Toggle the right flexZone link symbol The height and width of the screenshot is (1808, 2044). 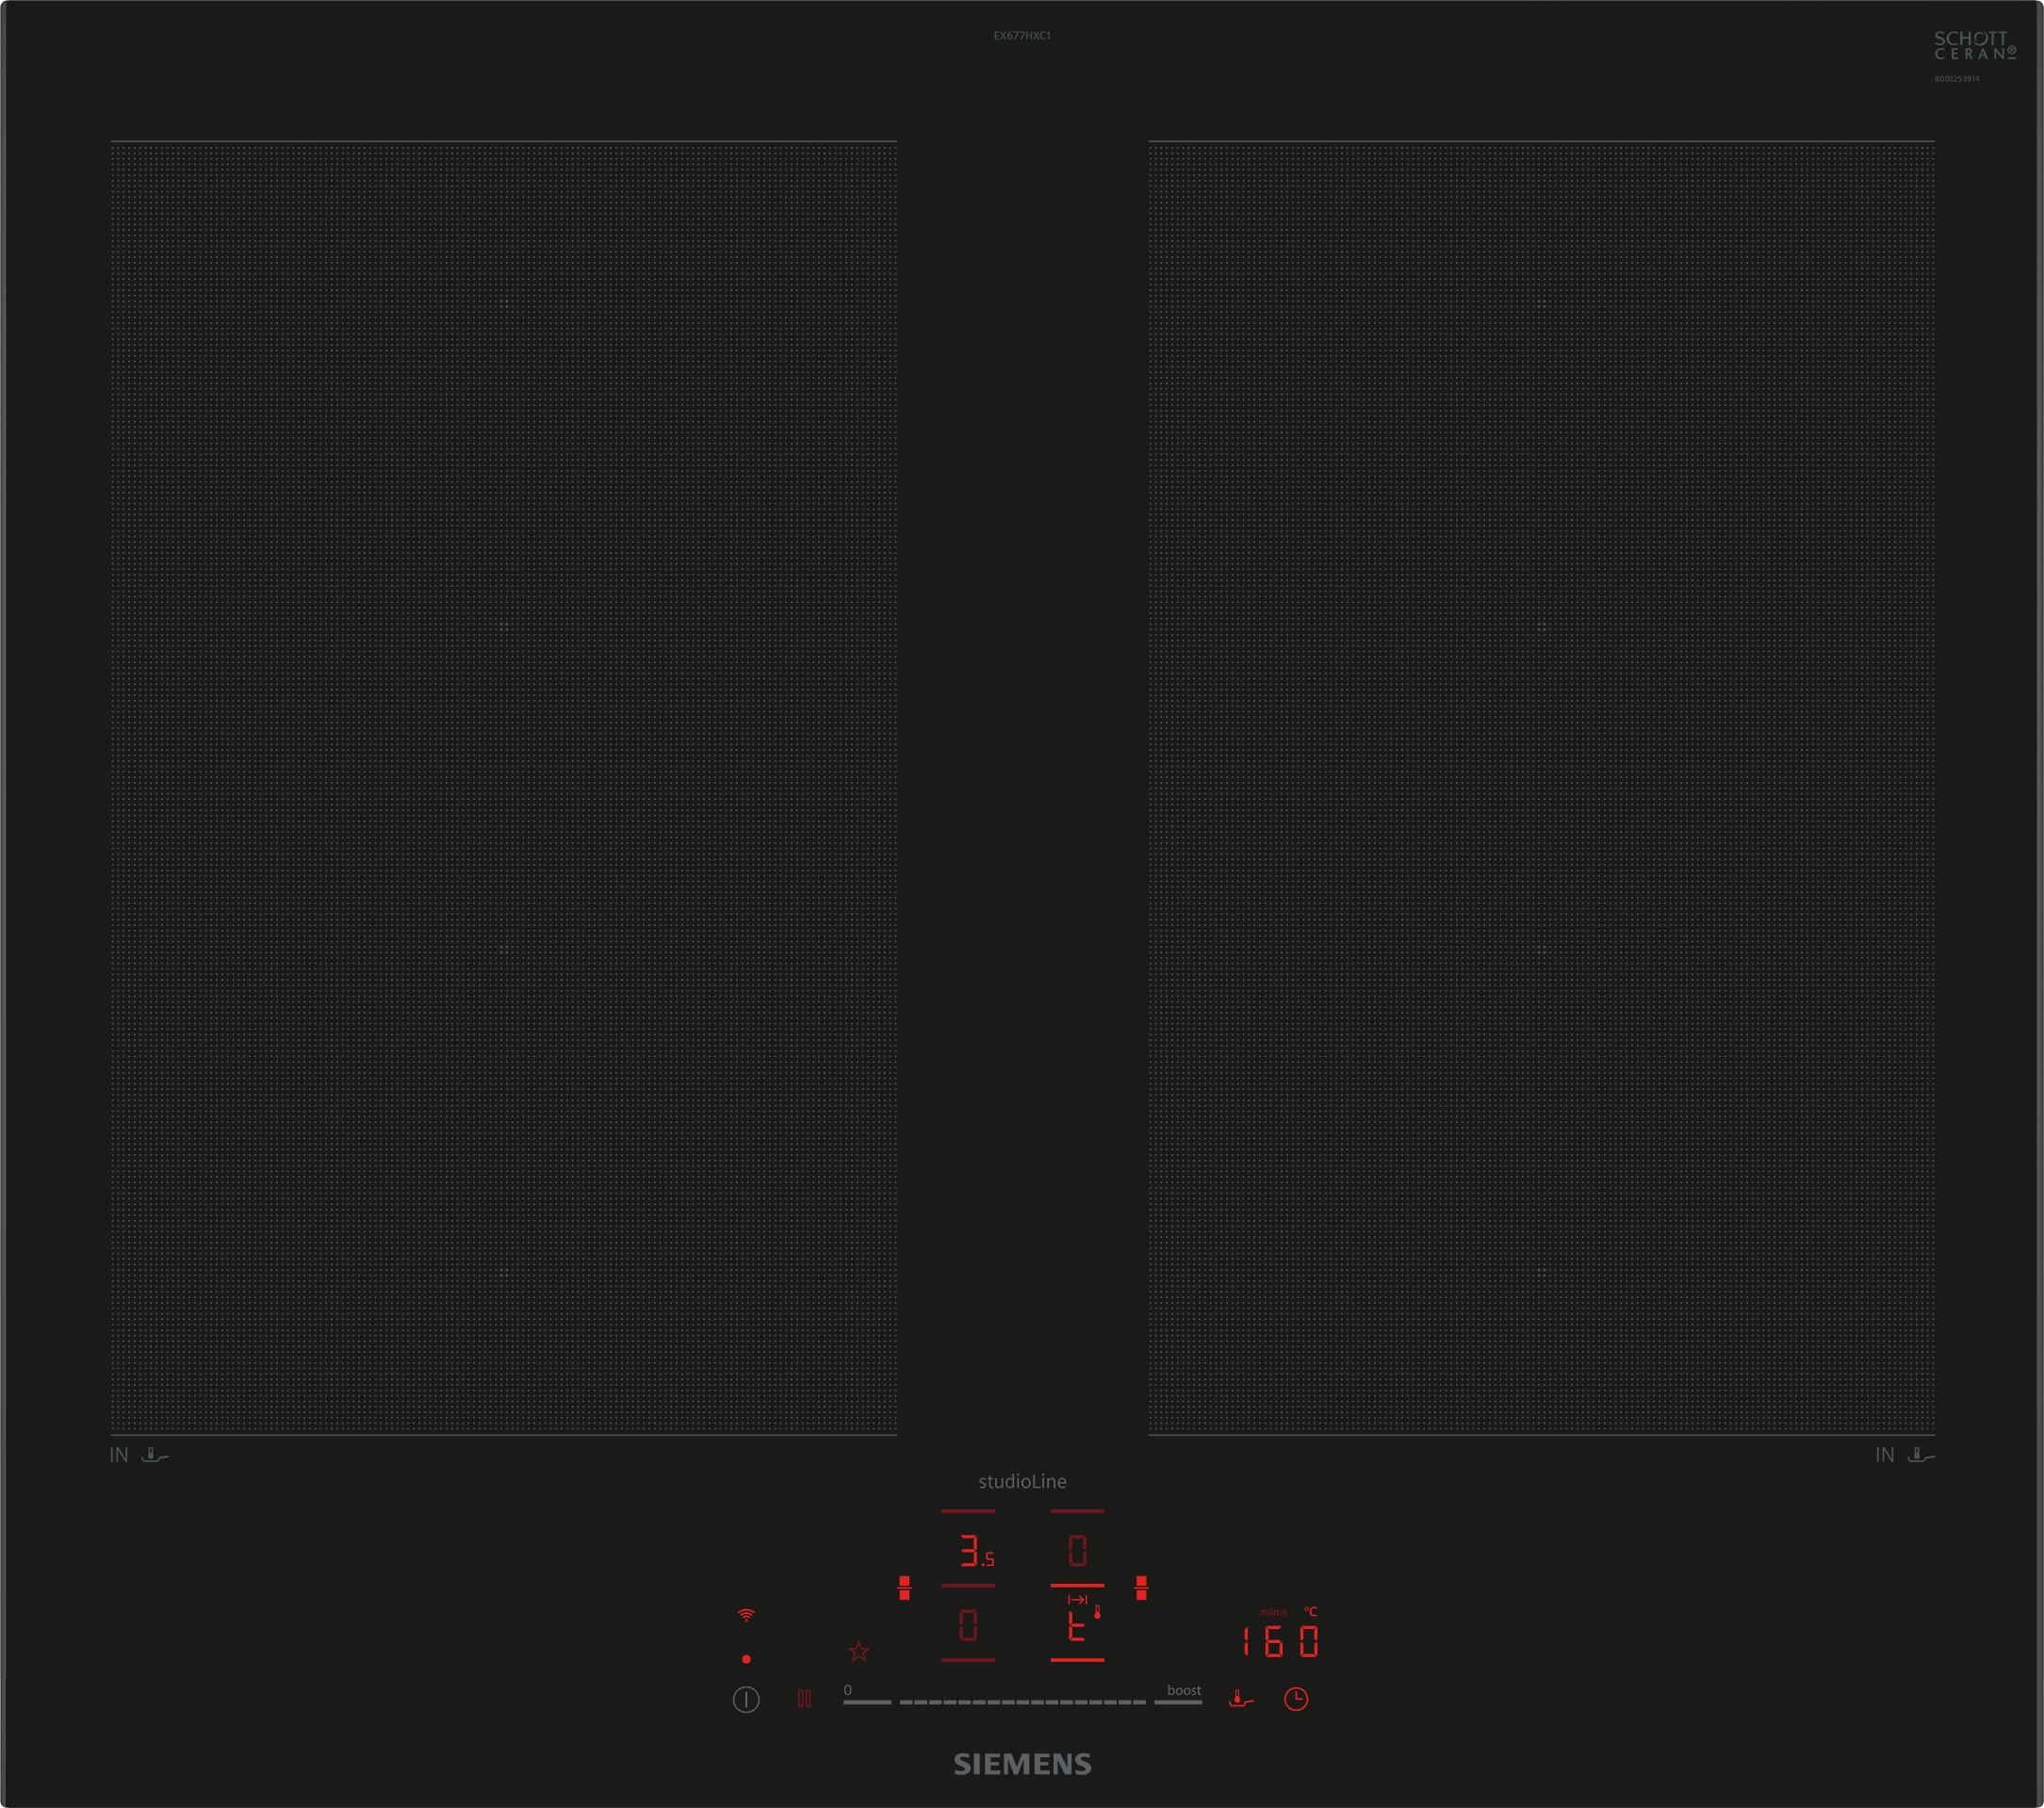click(x=1141, y=1588)
